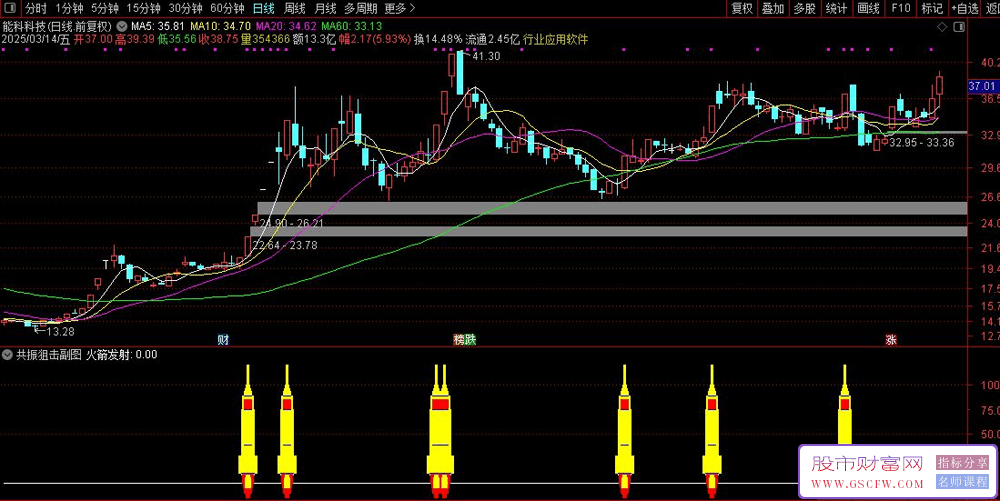Switch to the 周线 weekly tab
This screenshot has width=1000, height=501.
(x=295, y=8)
